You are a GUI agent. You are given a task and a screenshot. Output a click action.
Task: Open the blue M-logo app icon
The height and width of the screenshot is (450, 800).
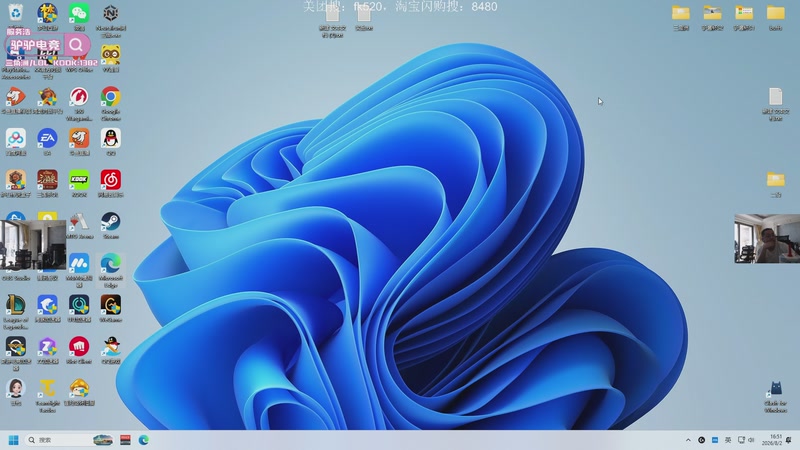click(79, 263)
